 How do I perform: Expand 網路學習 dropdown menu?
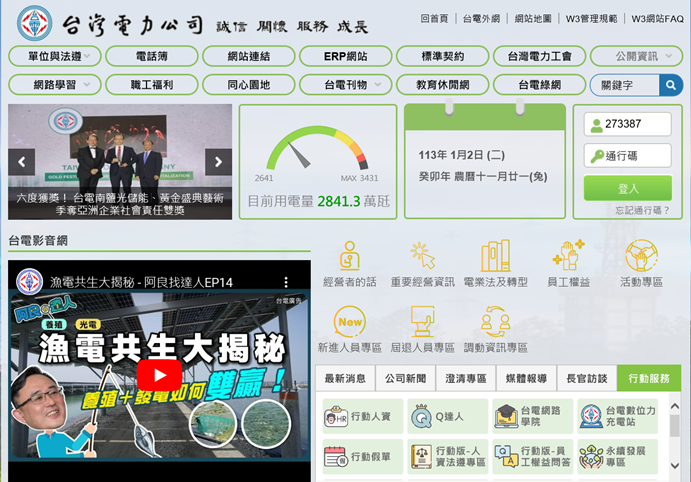click(55, 85)
